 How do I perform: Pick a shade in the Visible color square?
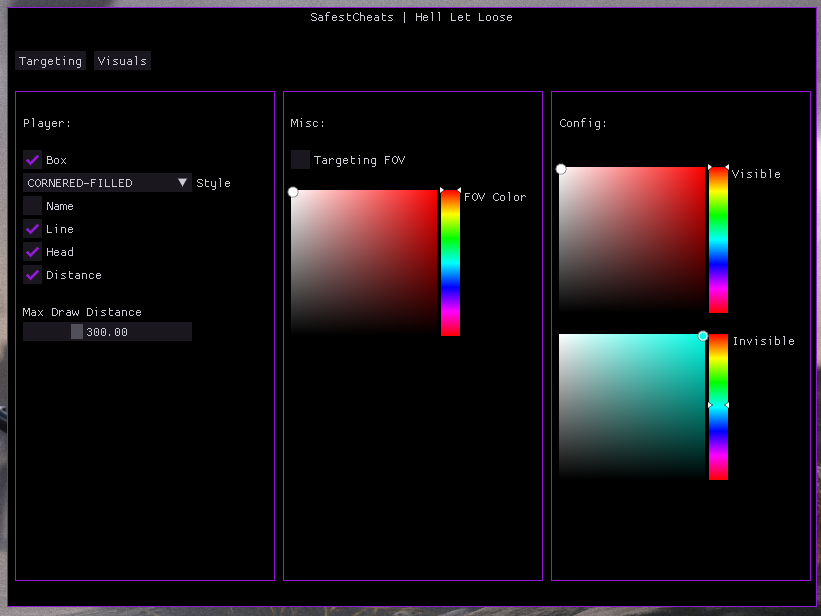click(x=632, y=240)
